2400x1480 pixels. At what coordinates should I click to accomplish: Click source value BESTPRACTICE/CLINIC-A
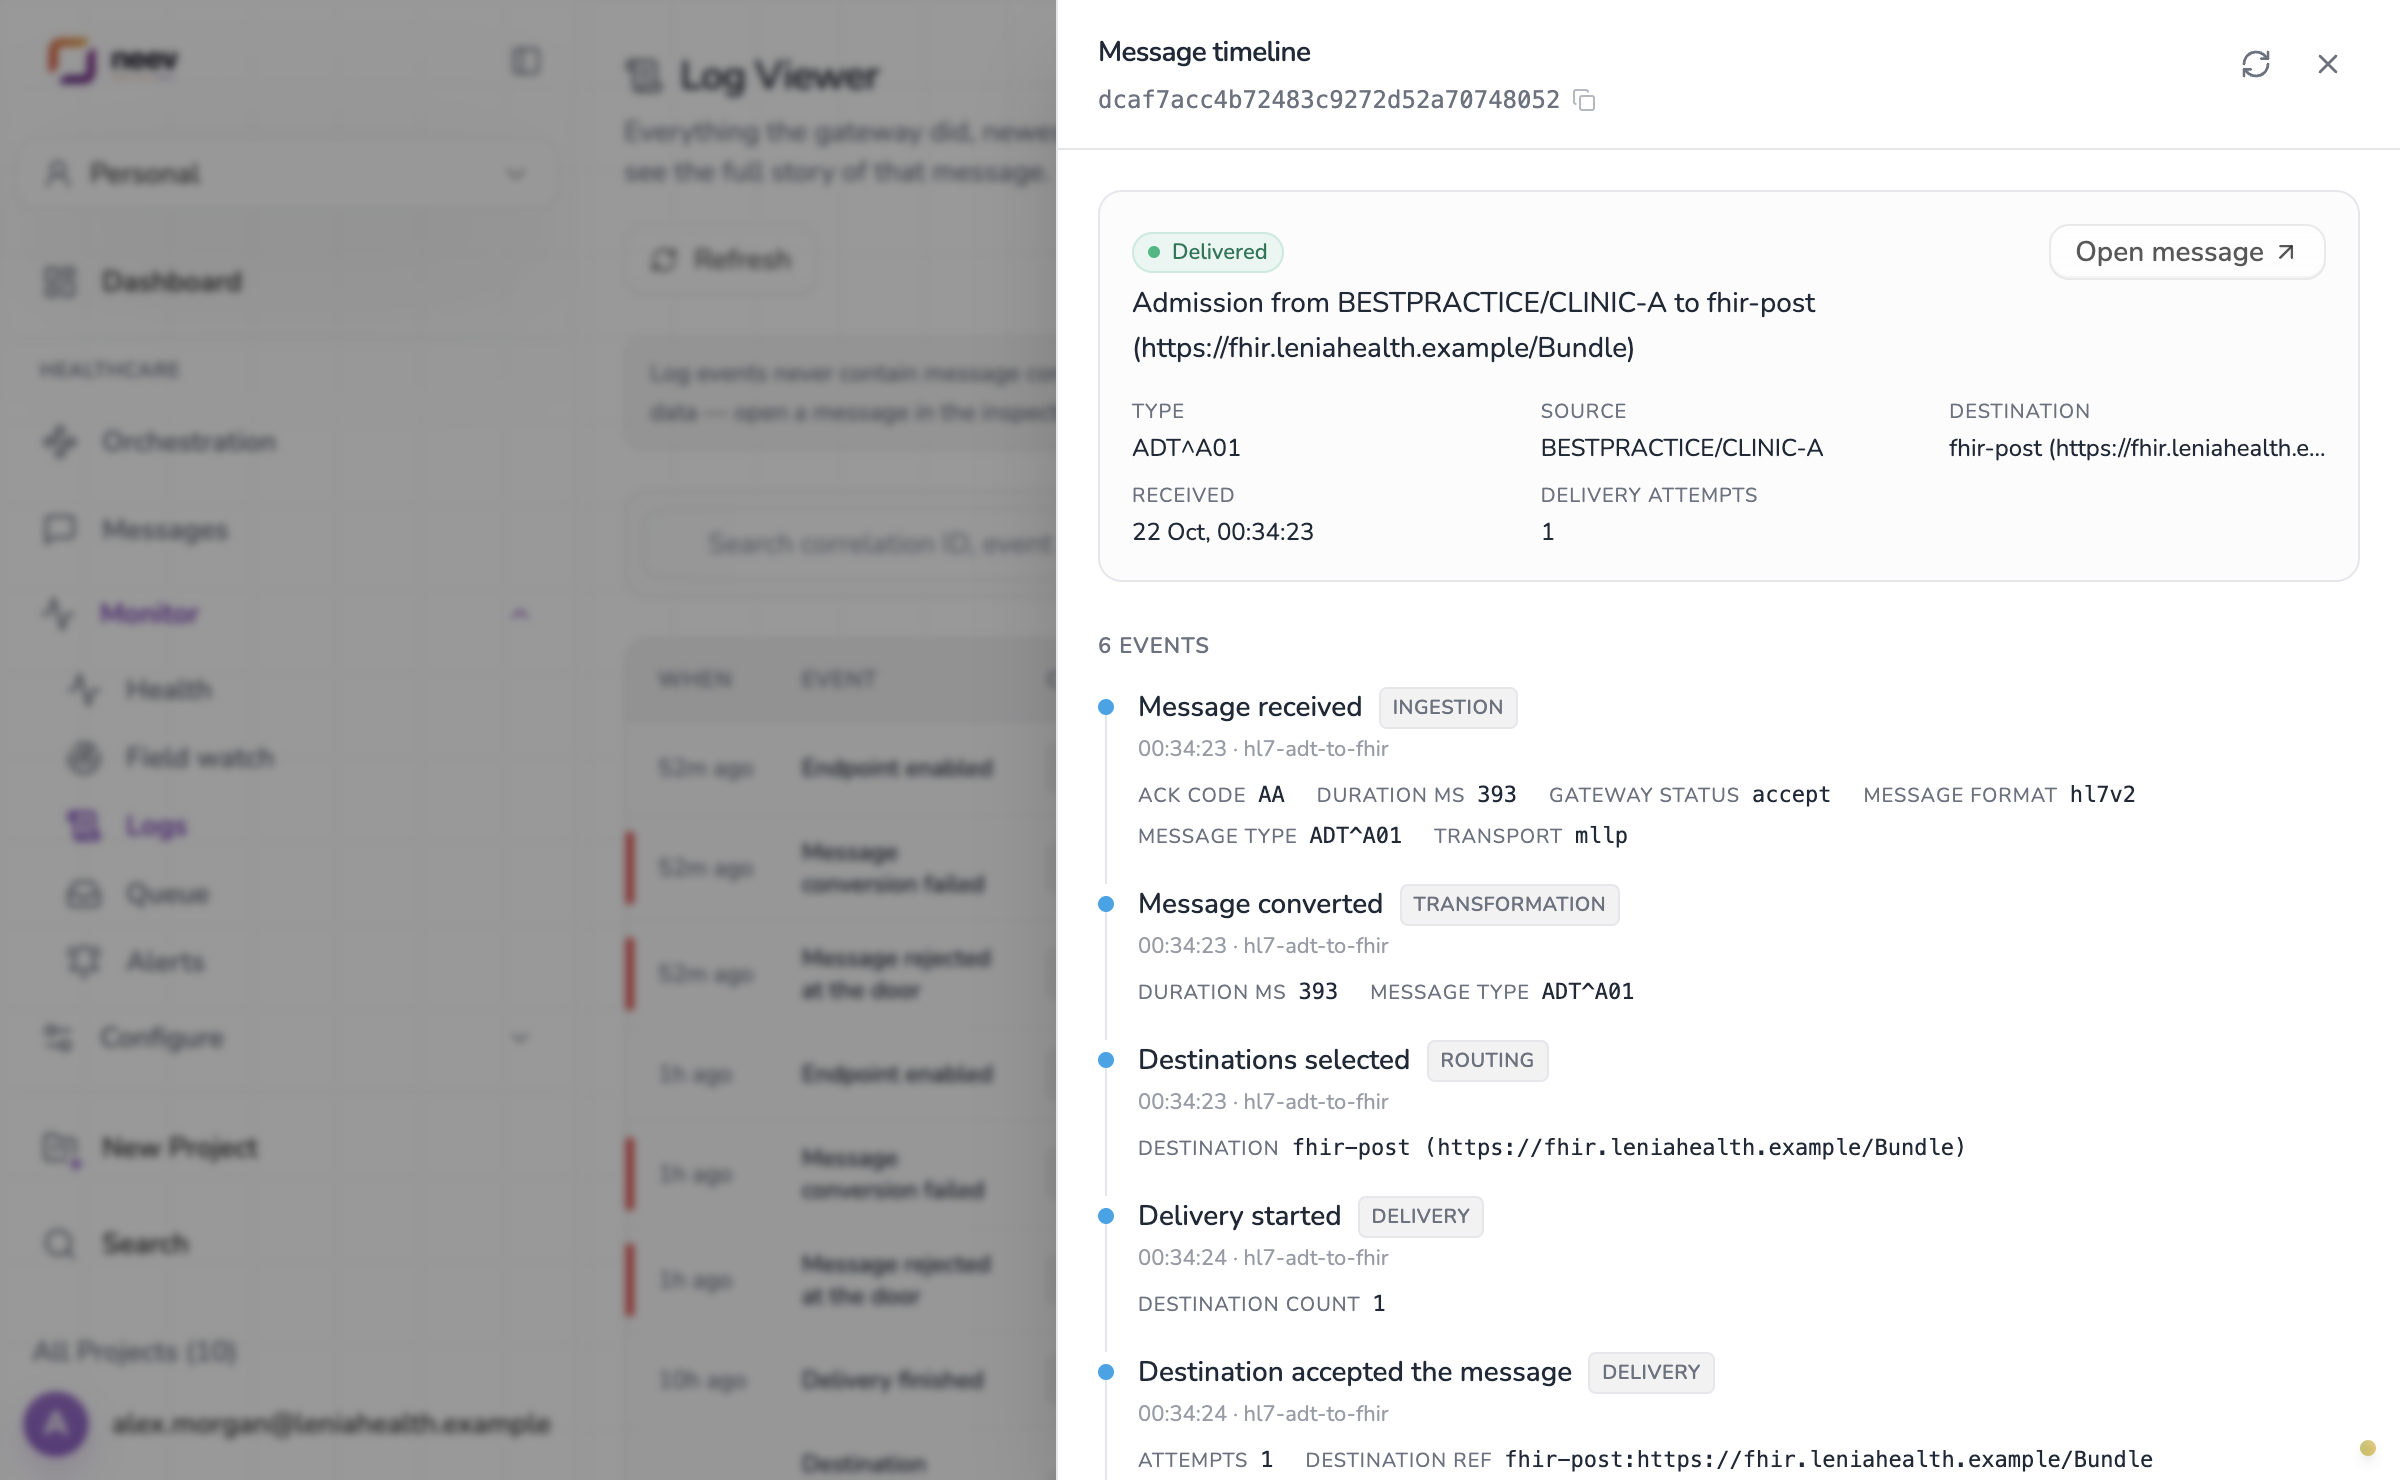1682,448
